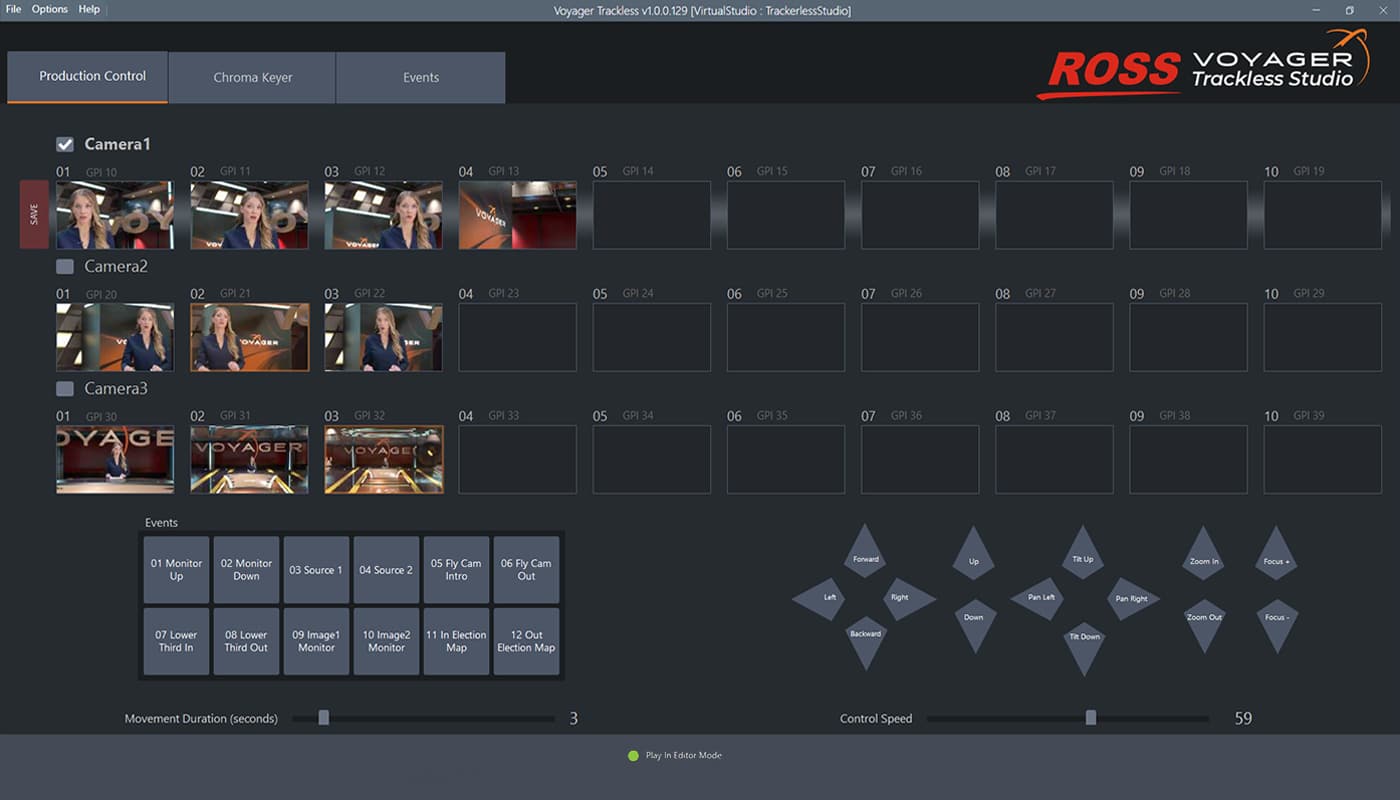
Task: Trigger event 08 Lower Third Out
Action: click(246, 641)
